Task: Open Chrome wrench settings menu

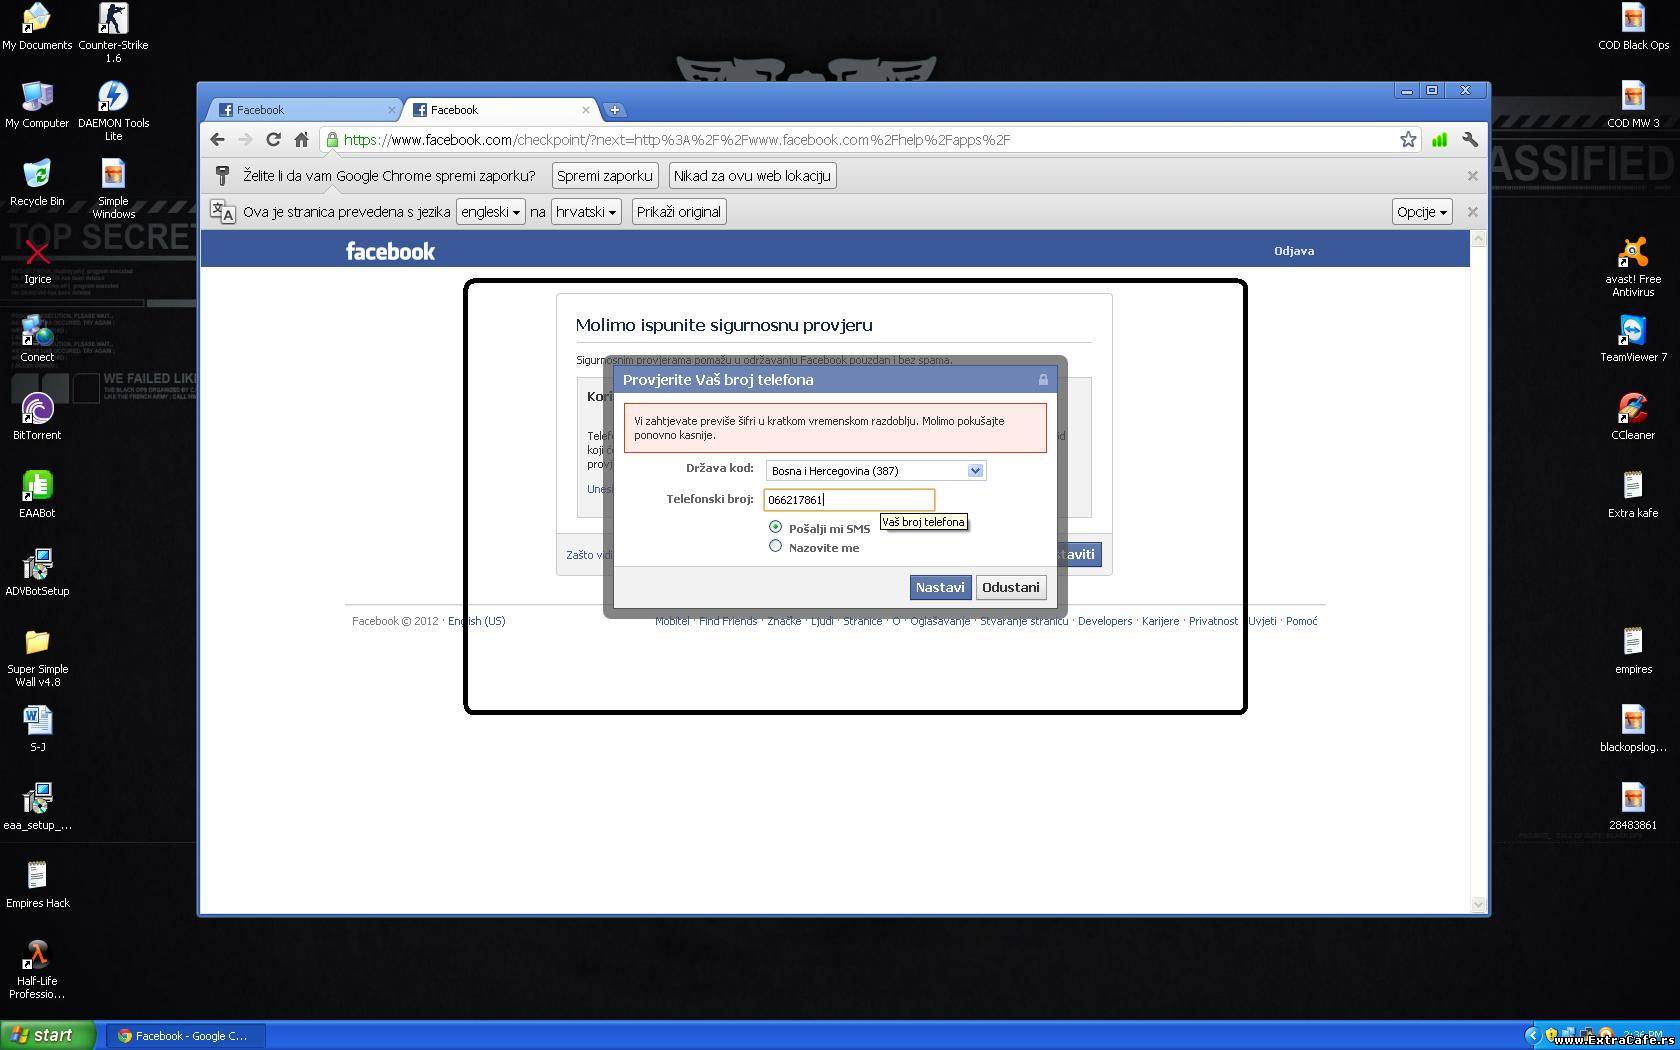Action: (1470, 140)
